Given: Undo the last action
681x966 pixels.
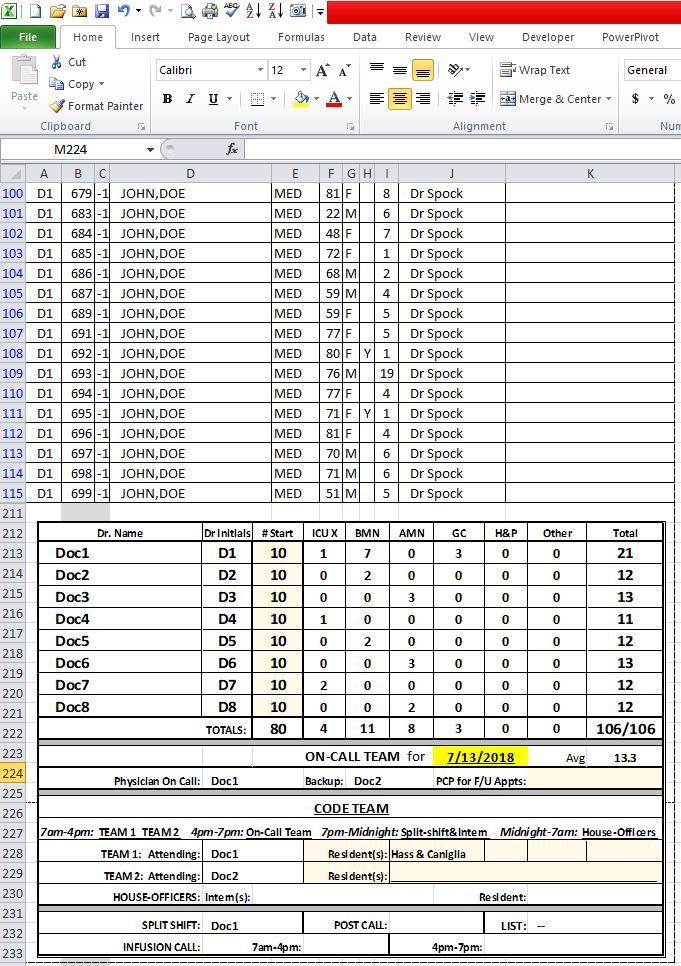Looking at the screenshot, I should (124, 10).
